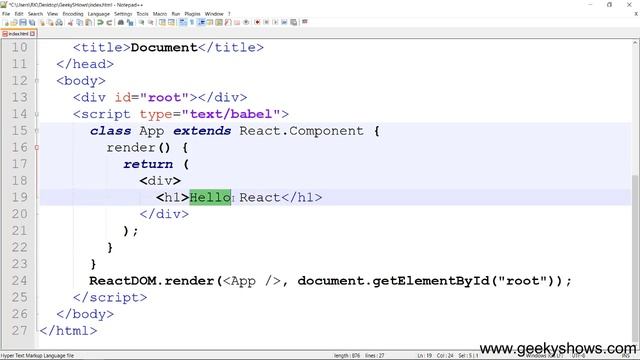Toggle the file Monitoring eye icon
640x360 pixels.
coord(246,22)
